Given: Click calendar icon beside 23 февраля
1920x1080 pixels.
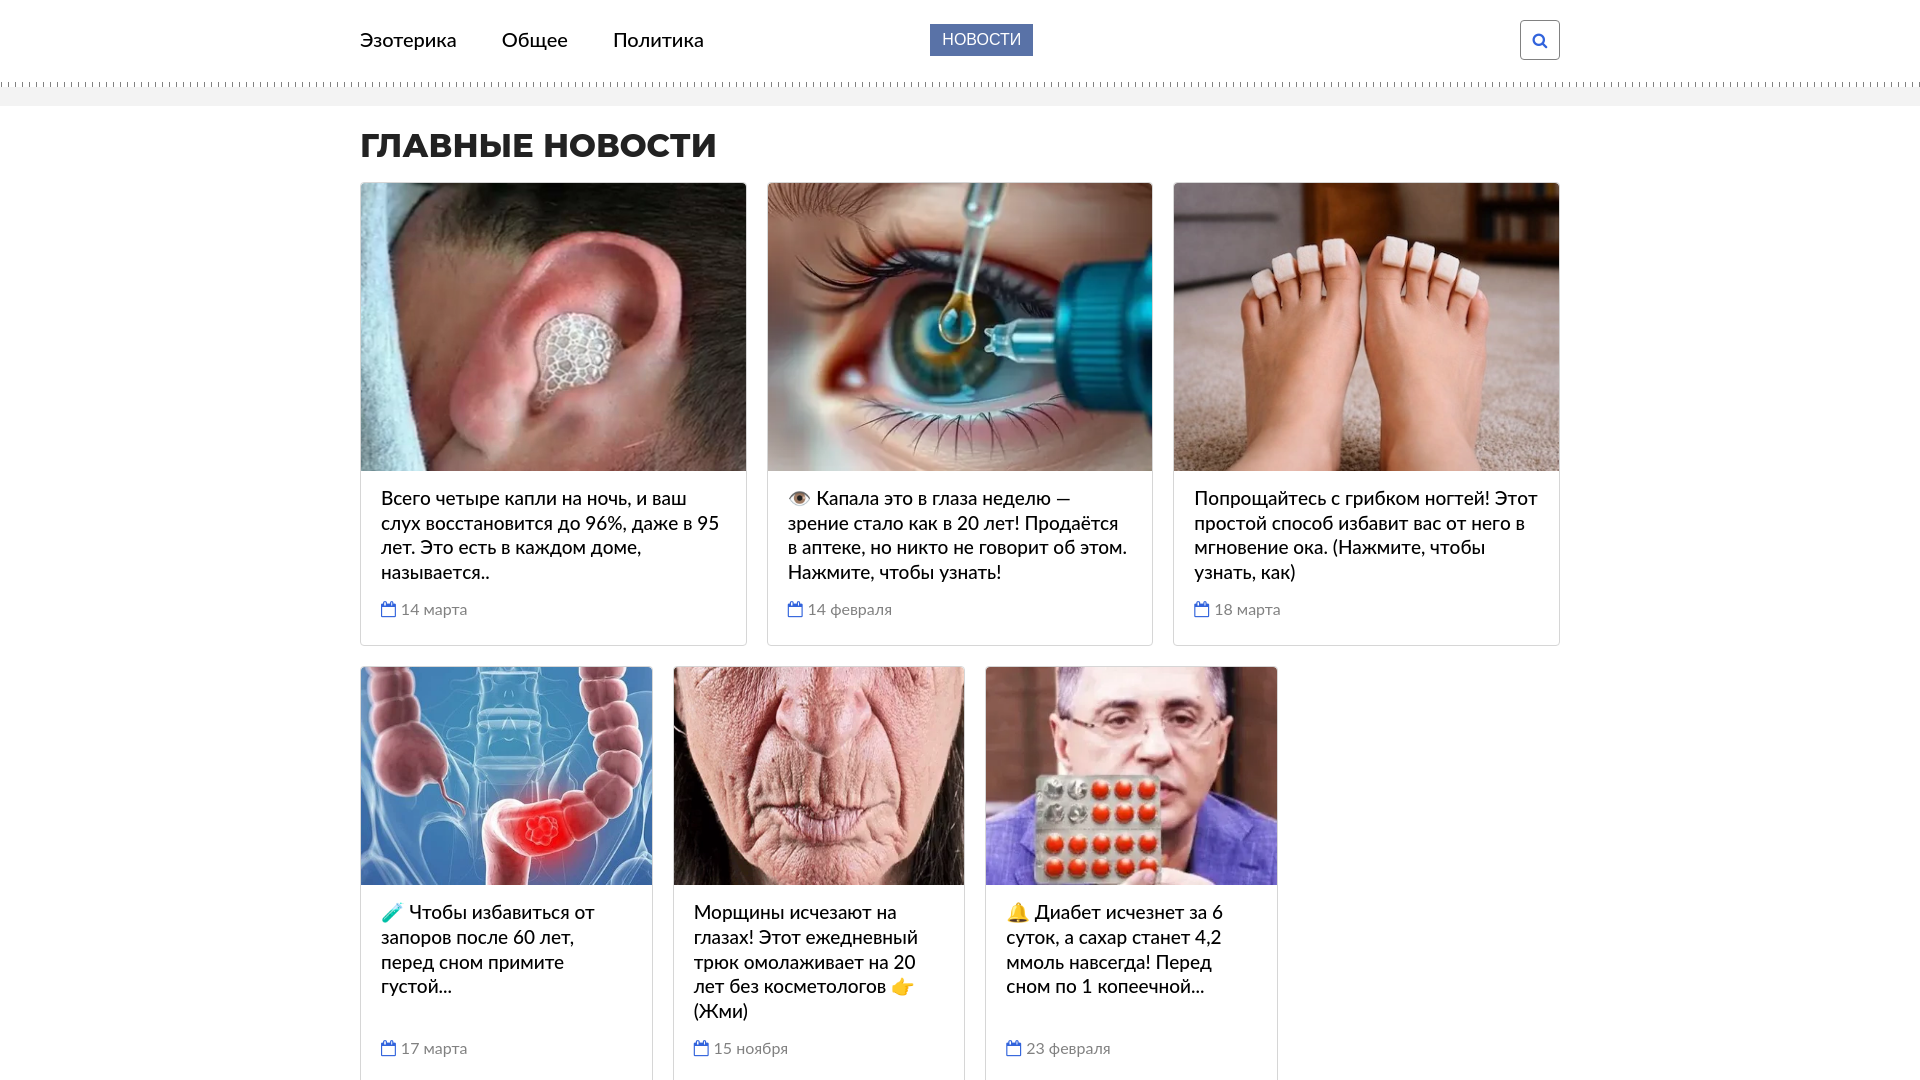Looking at the screenshot, I should [1014, 1048].
